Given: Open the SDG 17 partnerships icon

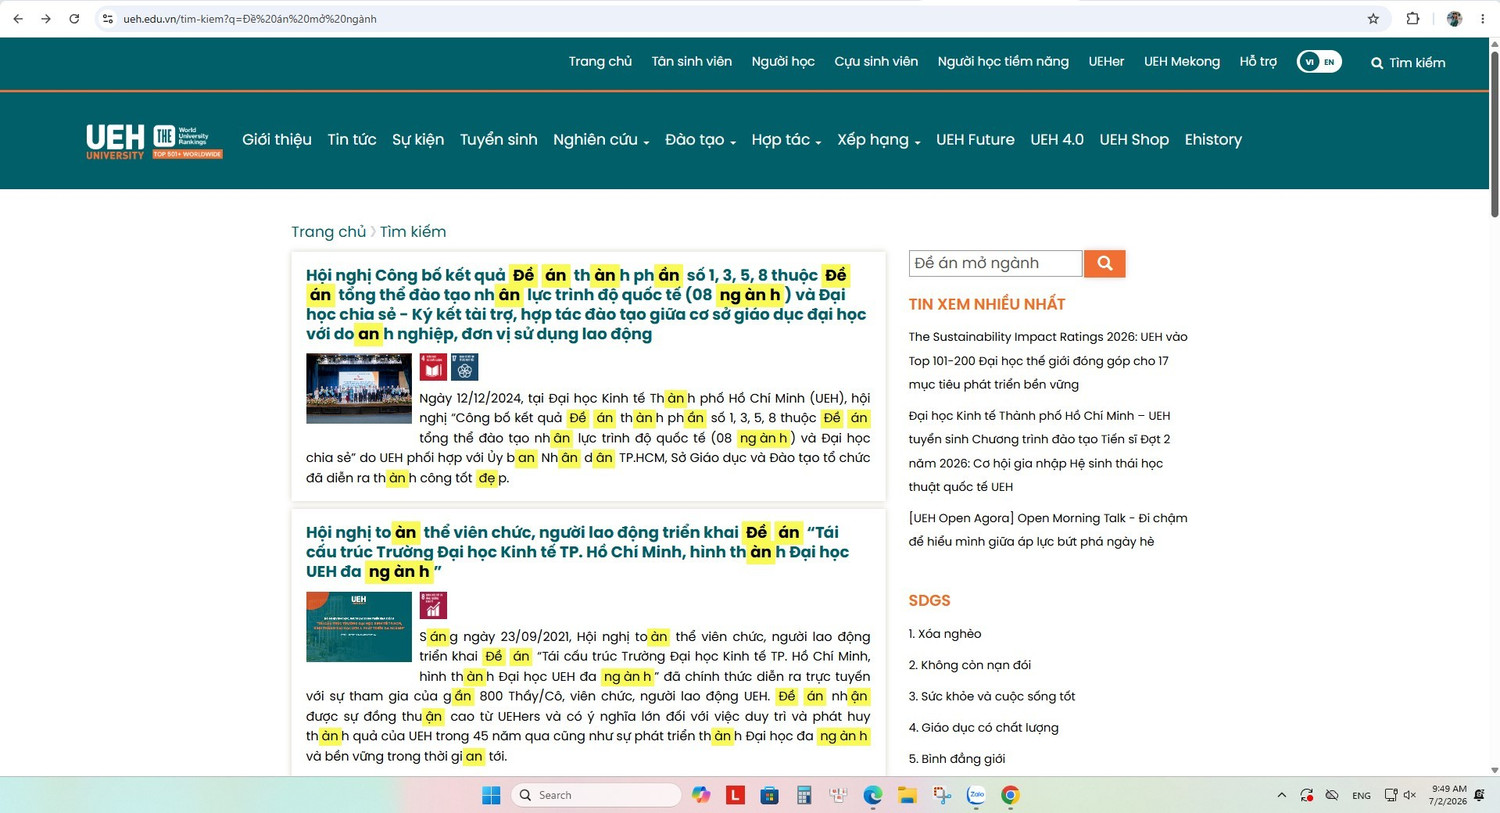Looking at the screenshot, I should (x=464, y=367).
